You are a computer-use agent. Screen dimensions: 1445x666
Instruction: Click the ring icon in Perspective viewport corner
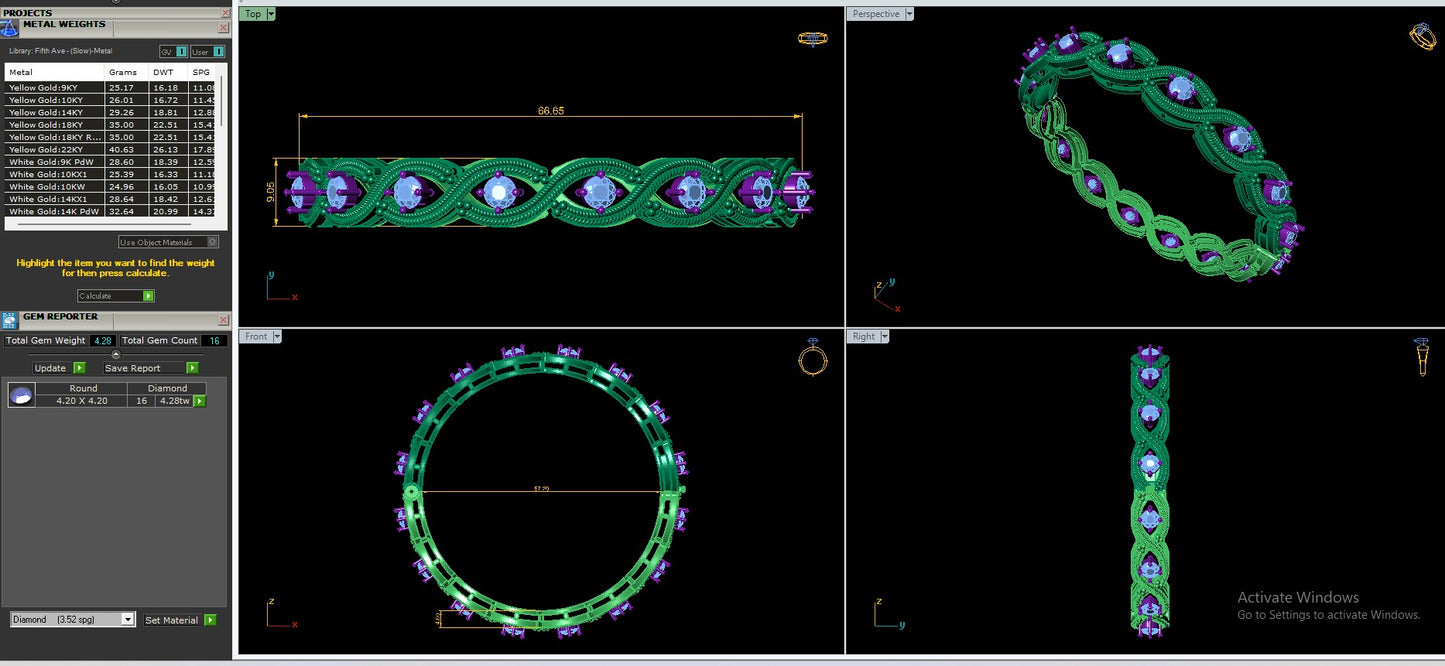click(x=1422, y=36)
